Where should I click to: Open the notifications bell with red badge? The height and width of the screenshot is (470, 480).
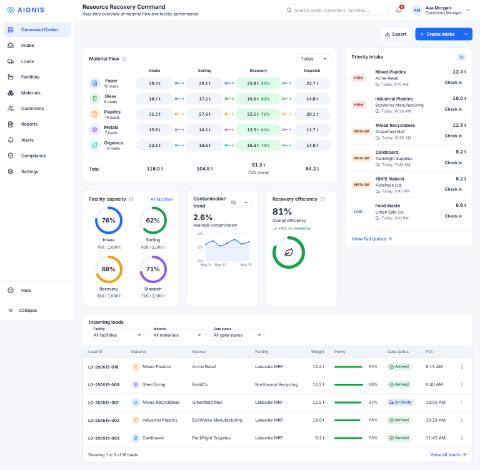[399, 10]
